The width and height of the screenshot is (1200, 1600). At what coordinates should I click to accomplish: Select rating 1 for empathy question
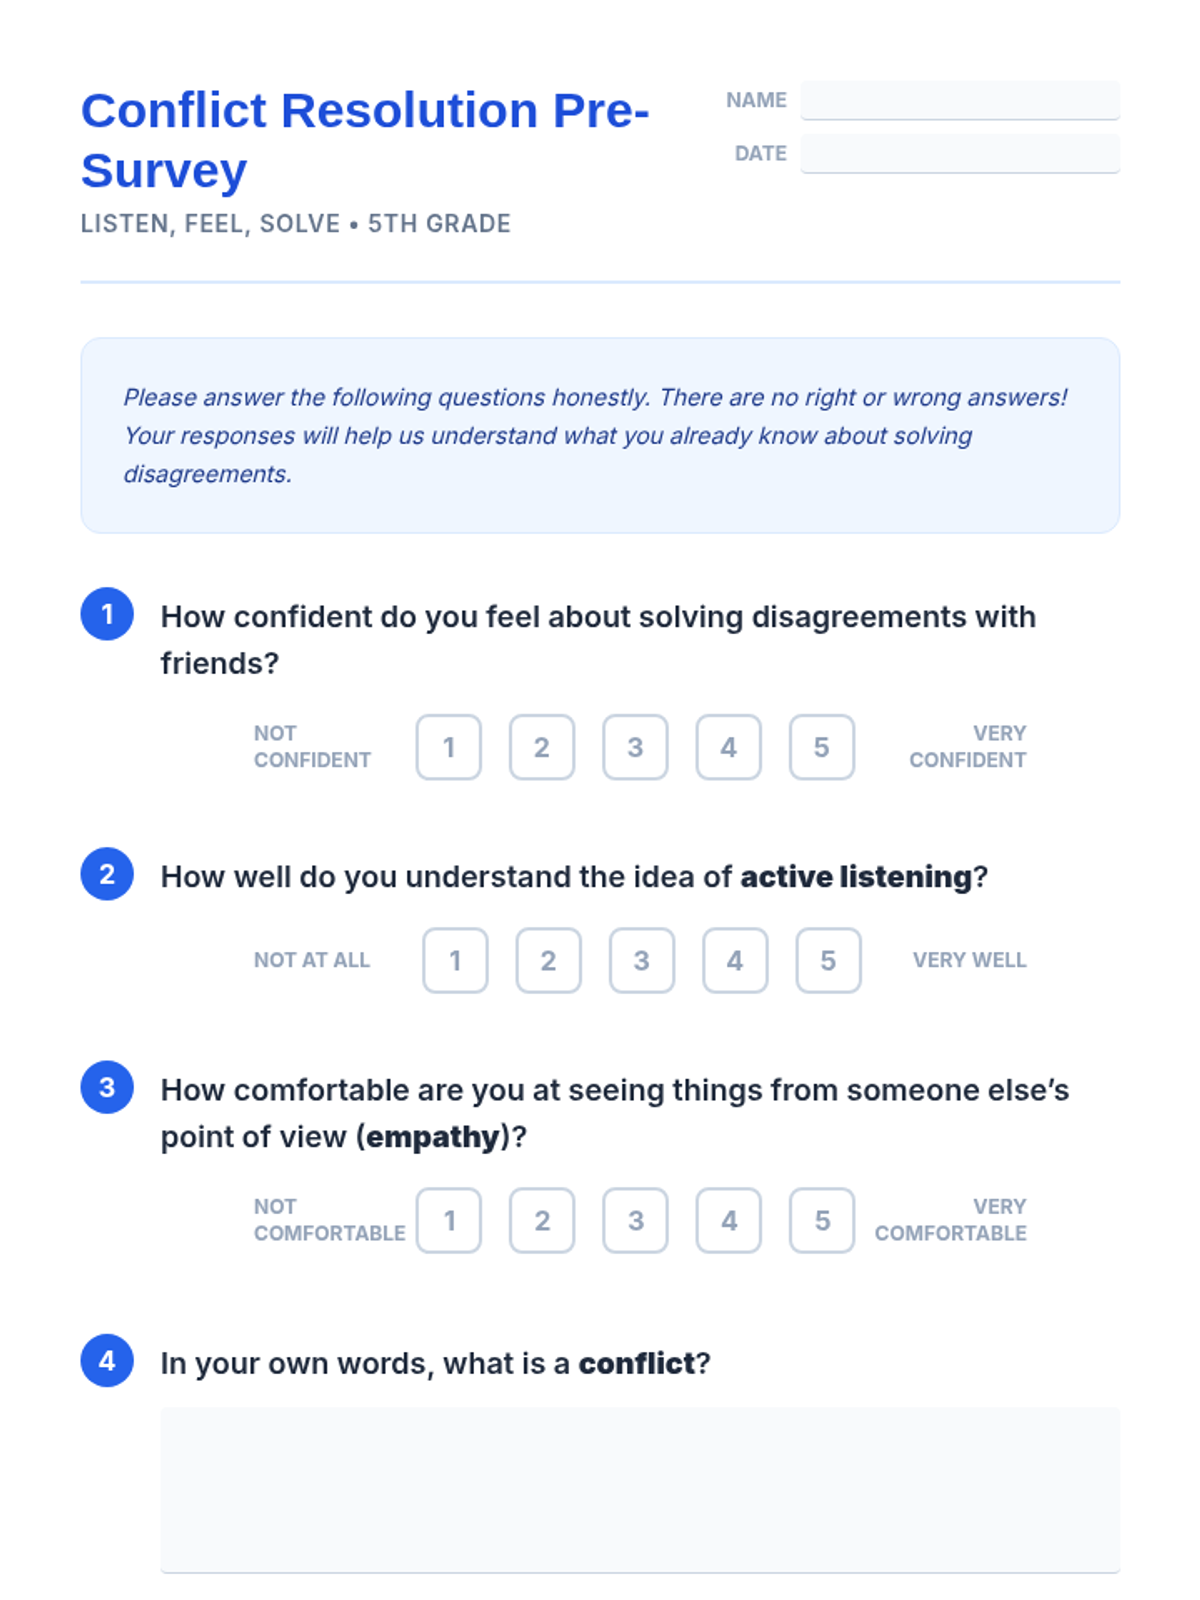449,1220
